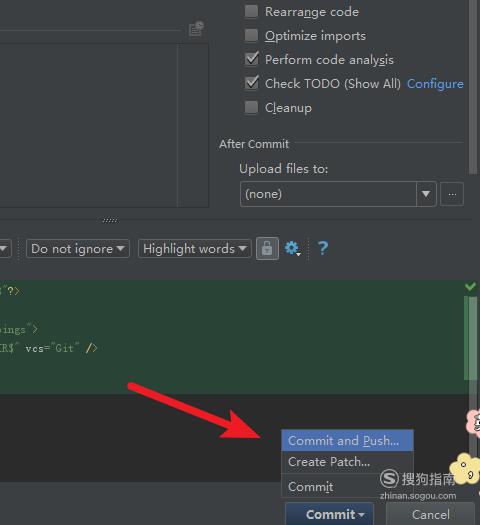Click the Commit split button

(x=329, y=514)
